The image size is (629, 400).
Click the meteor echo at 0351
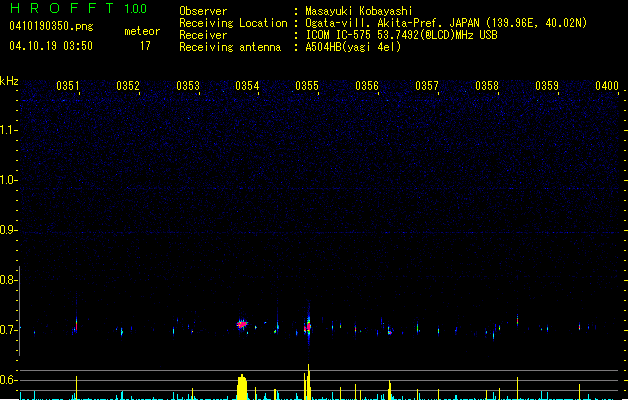click(76, 324)
